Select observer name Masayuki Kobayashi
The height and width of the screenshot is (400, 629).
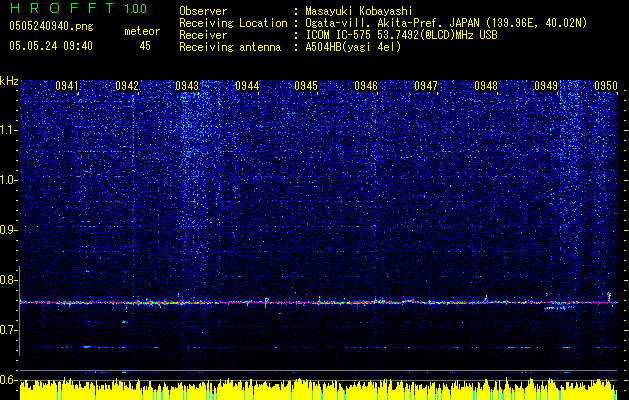(359, 11)
